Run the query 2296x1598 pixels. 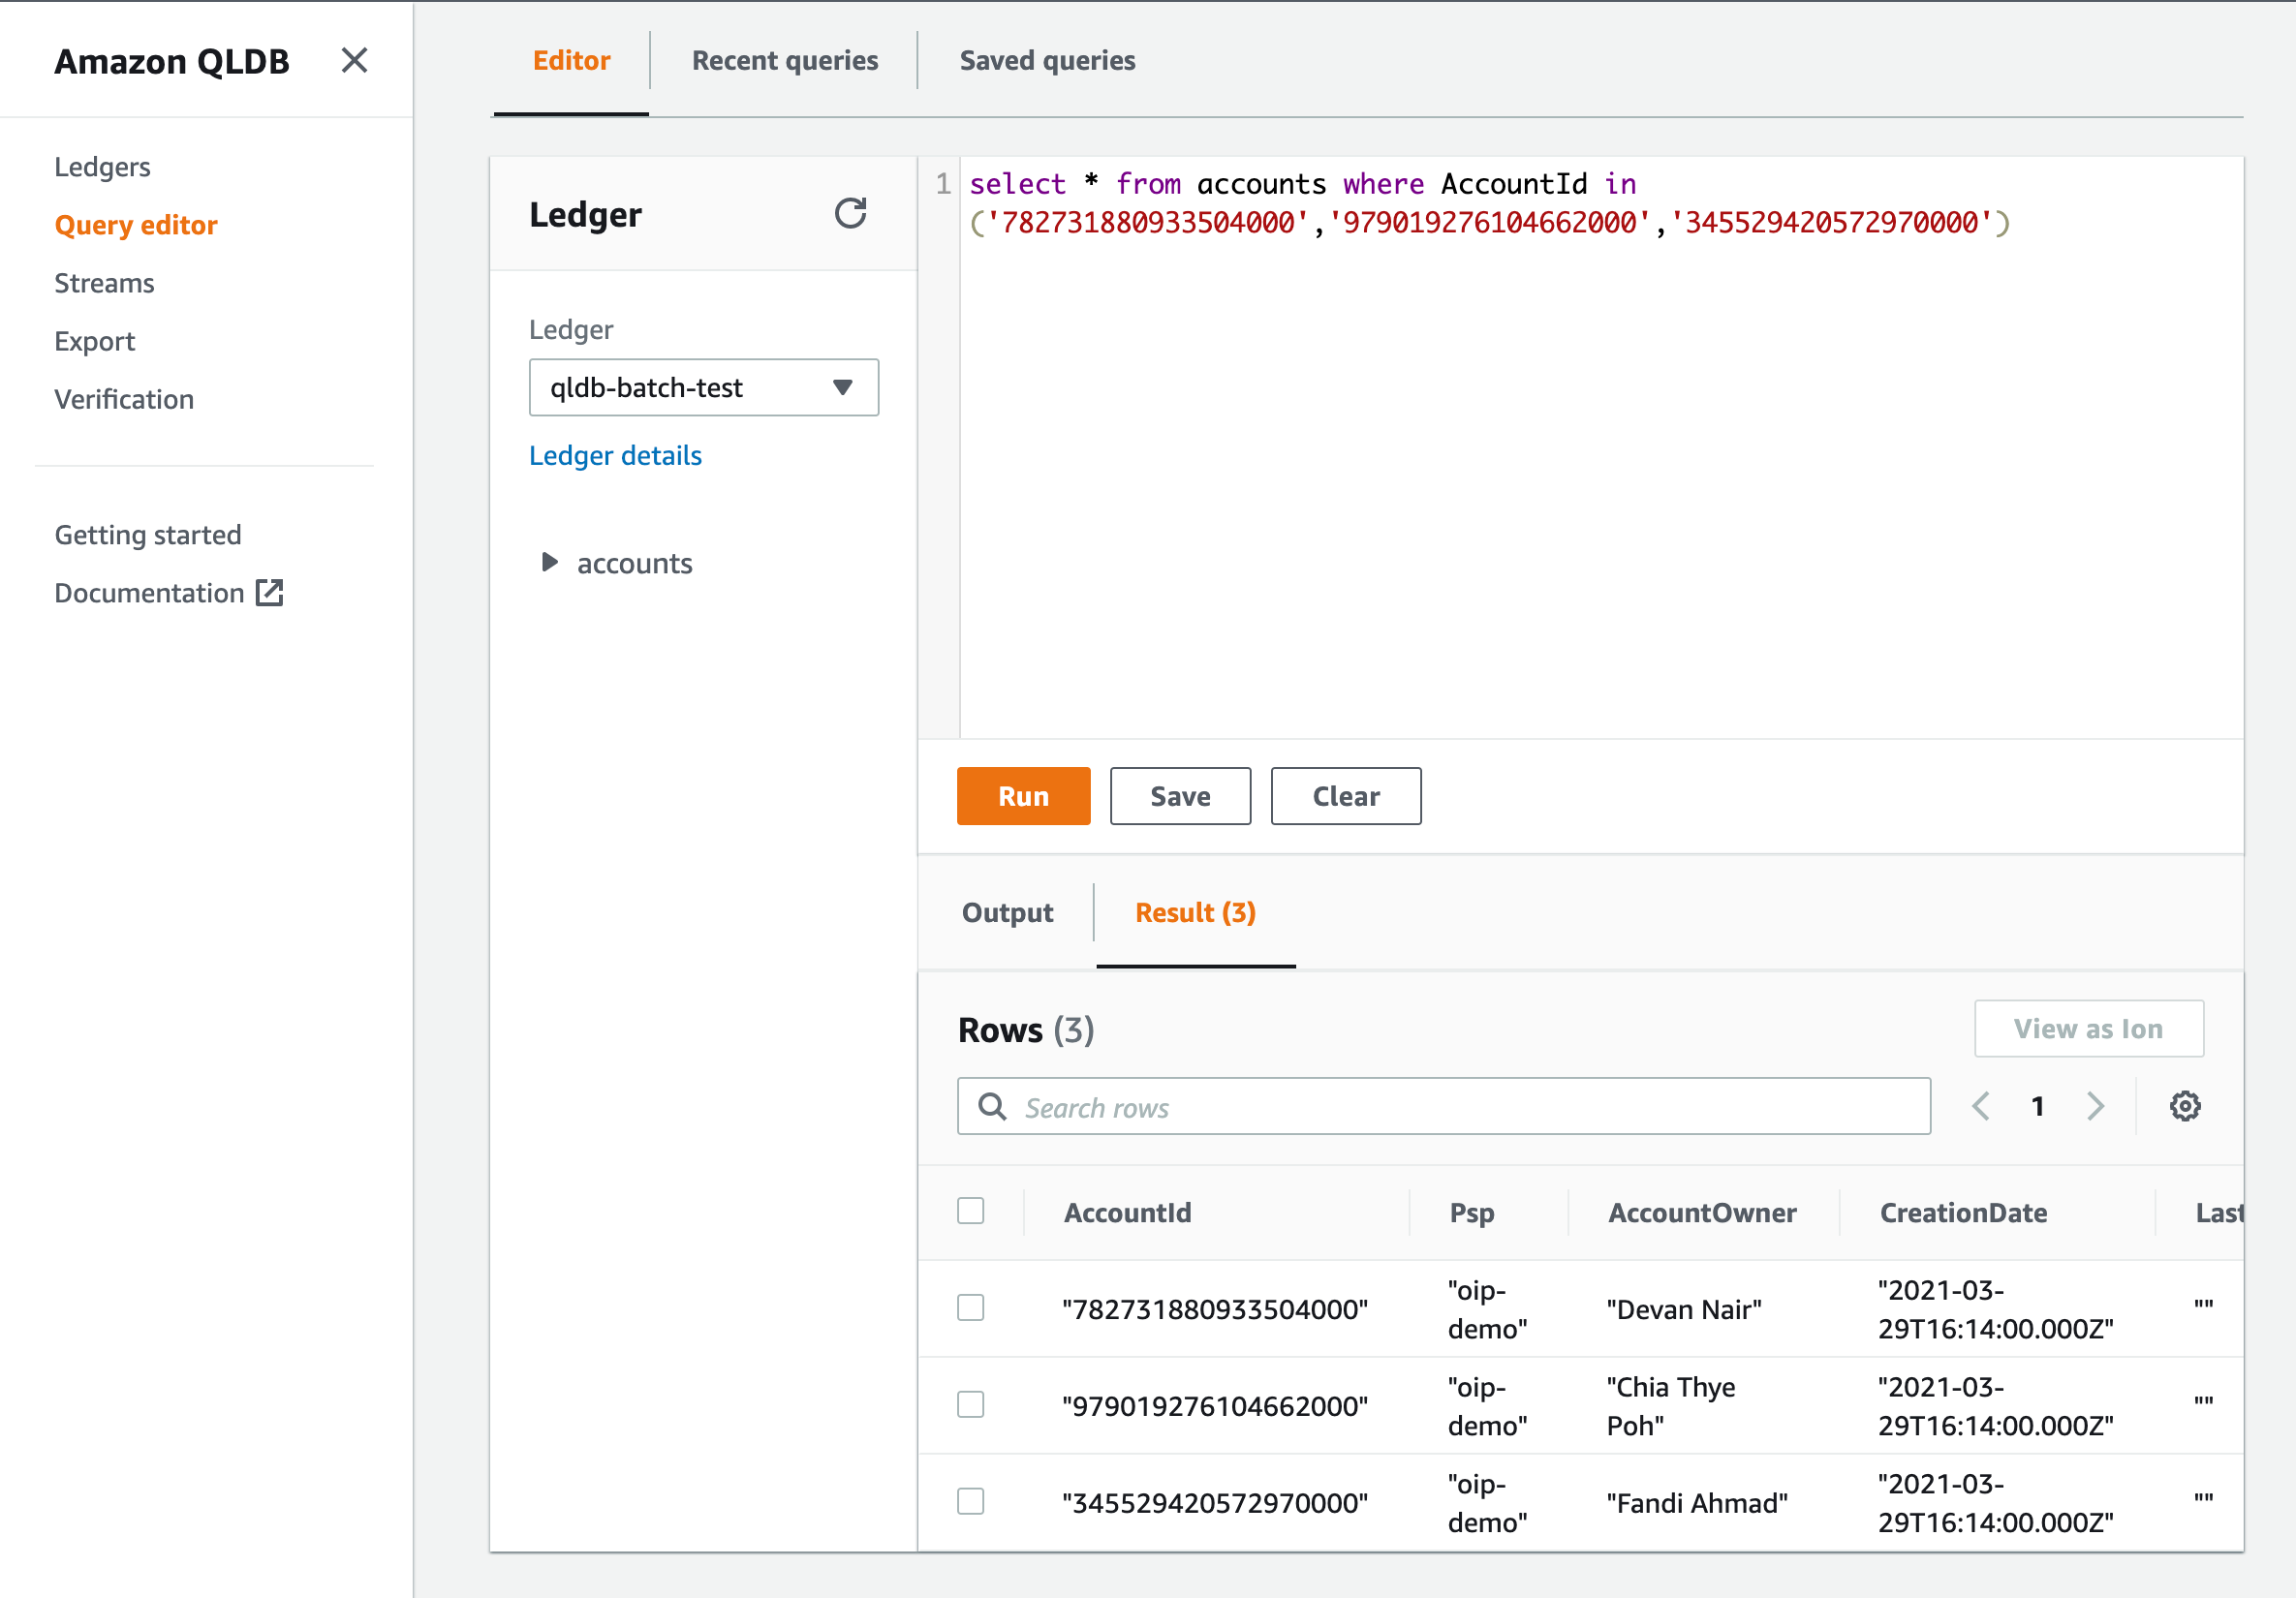1023,796
